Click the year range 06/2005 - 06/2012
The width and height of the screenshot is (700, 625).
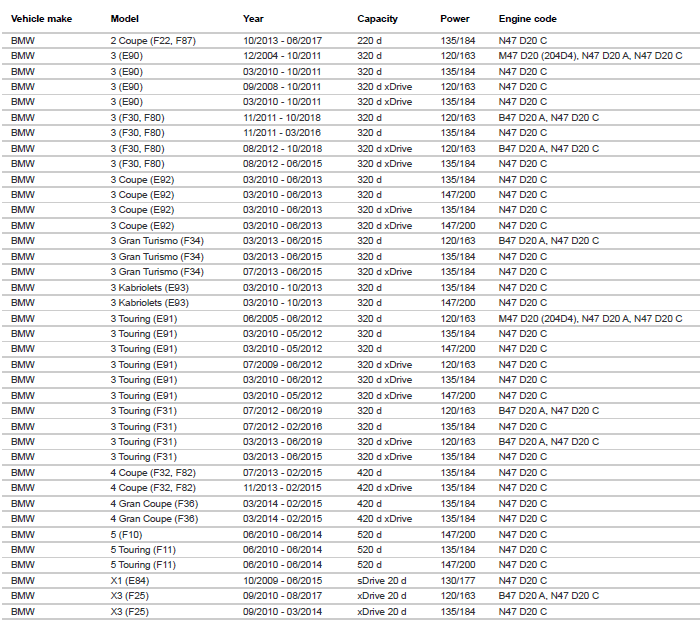tap(282, 318)
